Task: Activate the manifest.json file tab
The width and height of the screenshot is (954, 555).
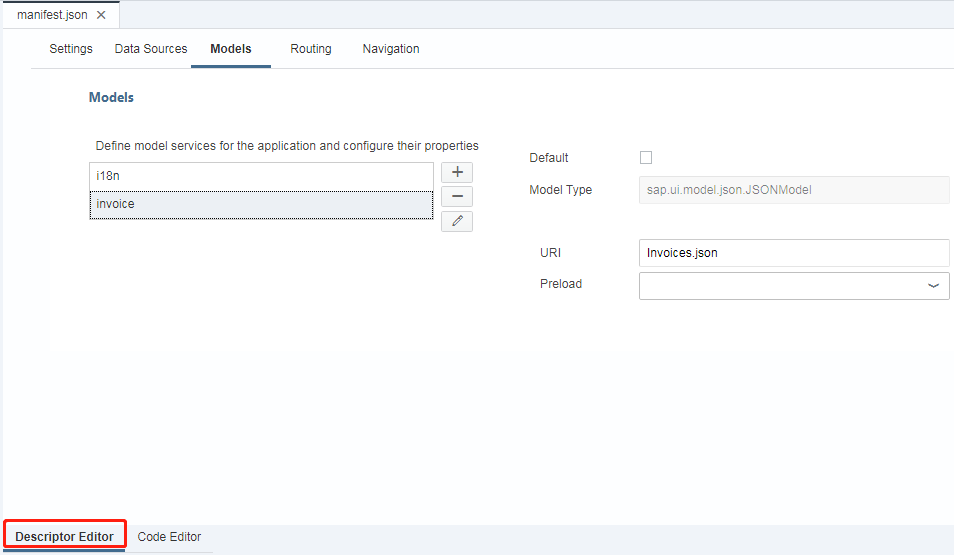Action: click(52, 15)
